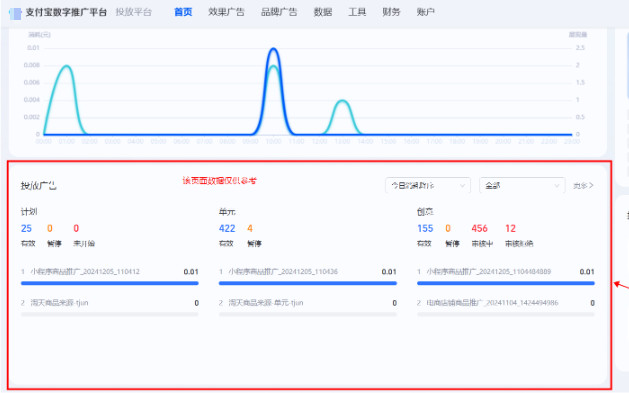Screen dimensions: 629x393
Task: Click the 投放平台 label in header
Action: (134, 12)
